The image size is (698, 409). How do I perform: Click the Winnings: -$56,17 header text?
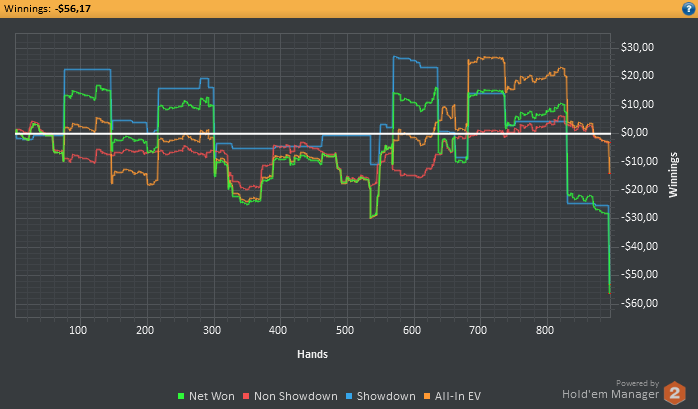(47, 8)
